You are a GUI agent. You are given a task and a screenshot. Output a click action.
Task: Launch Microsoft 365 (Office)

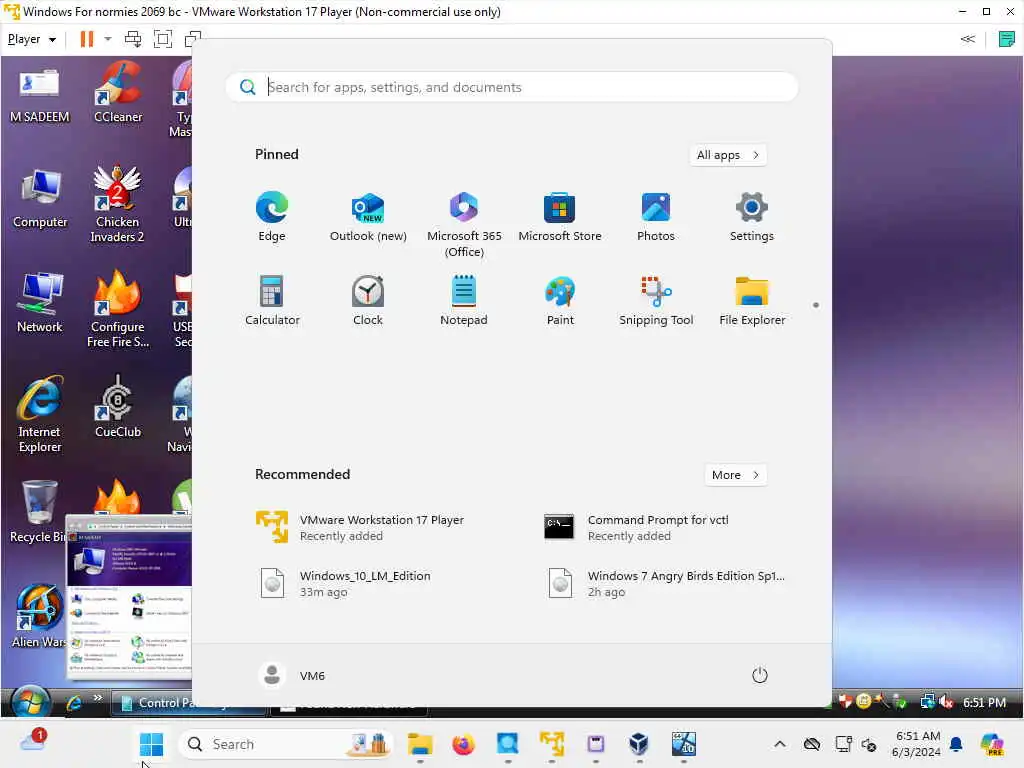pyautogui.click(x=464, y=225)
